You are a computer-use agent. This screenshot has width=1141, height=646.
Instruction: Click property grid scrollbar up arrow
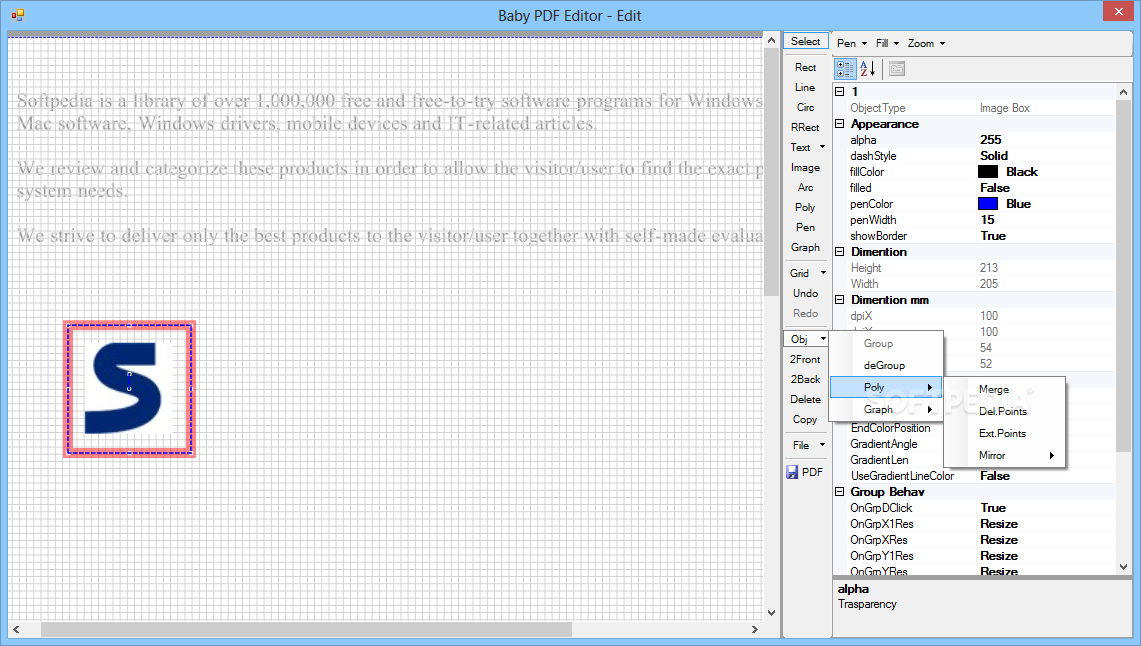(x=1124, y=92)
